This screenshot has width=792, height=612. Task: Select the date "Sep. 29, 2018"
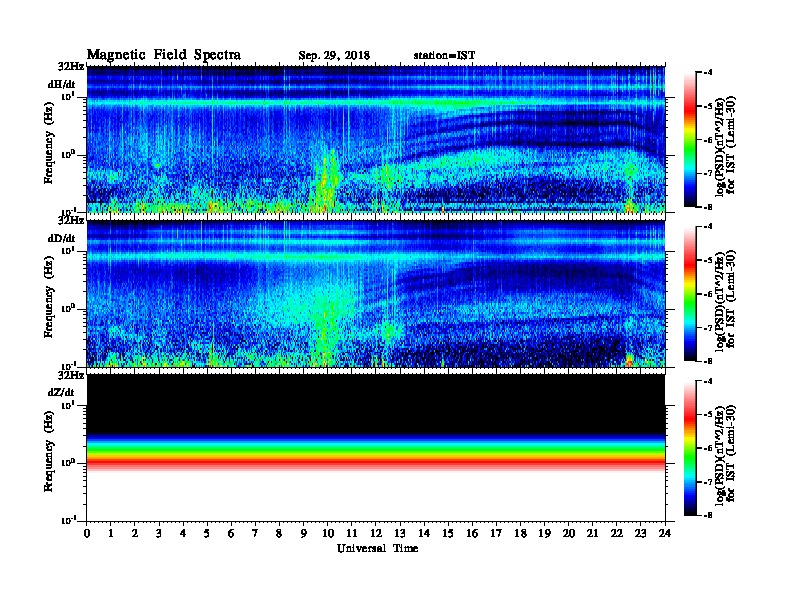pyautogui.click(x=334, y=56)
